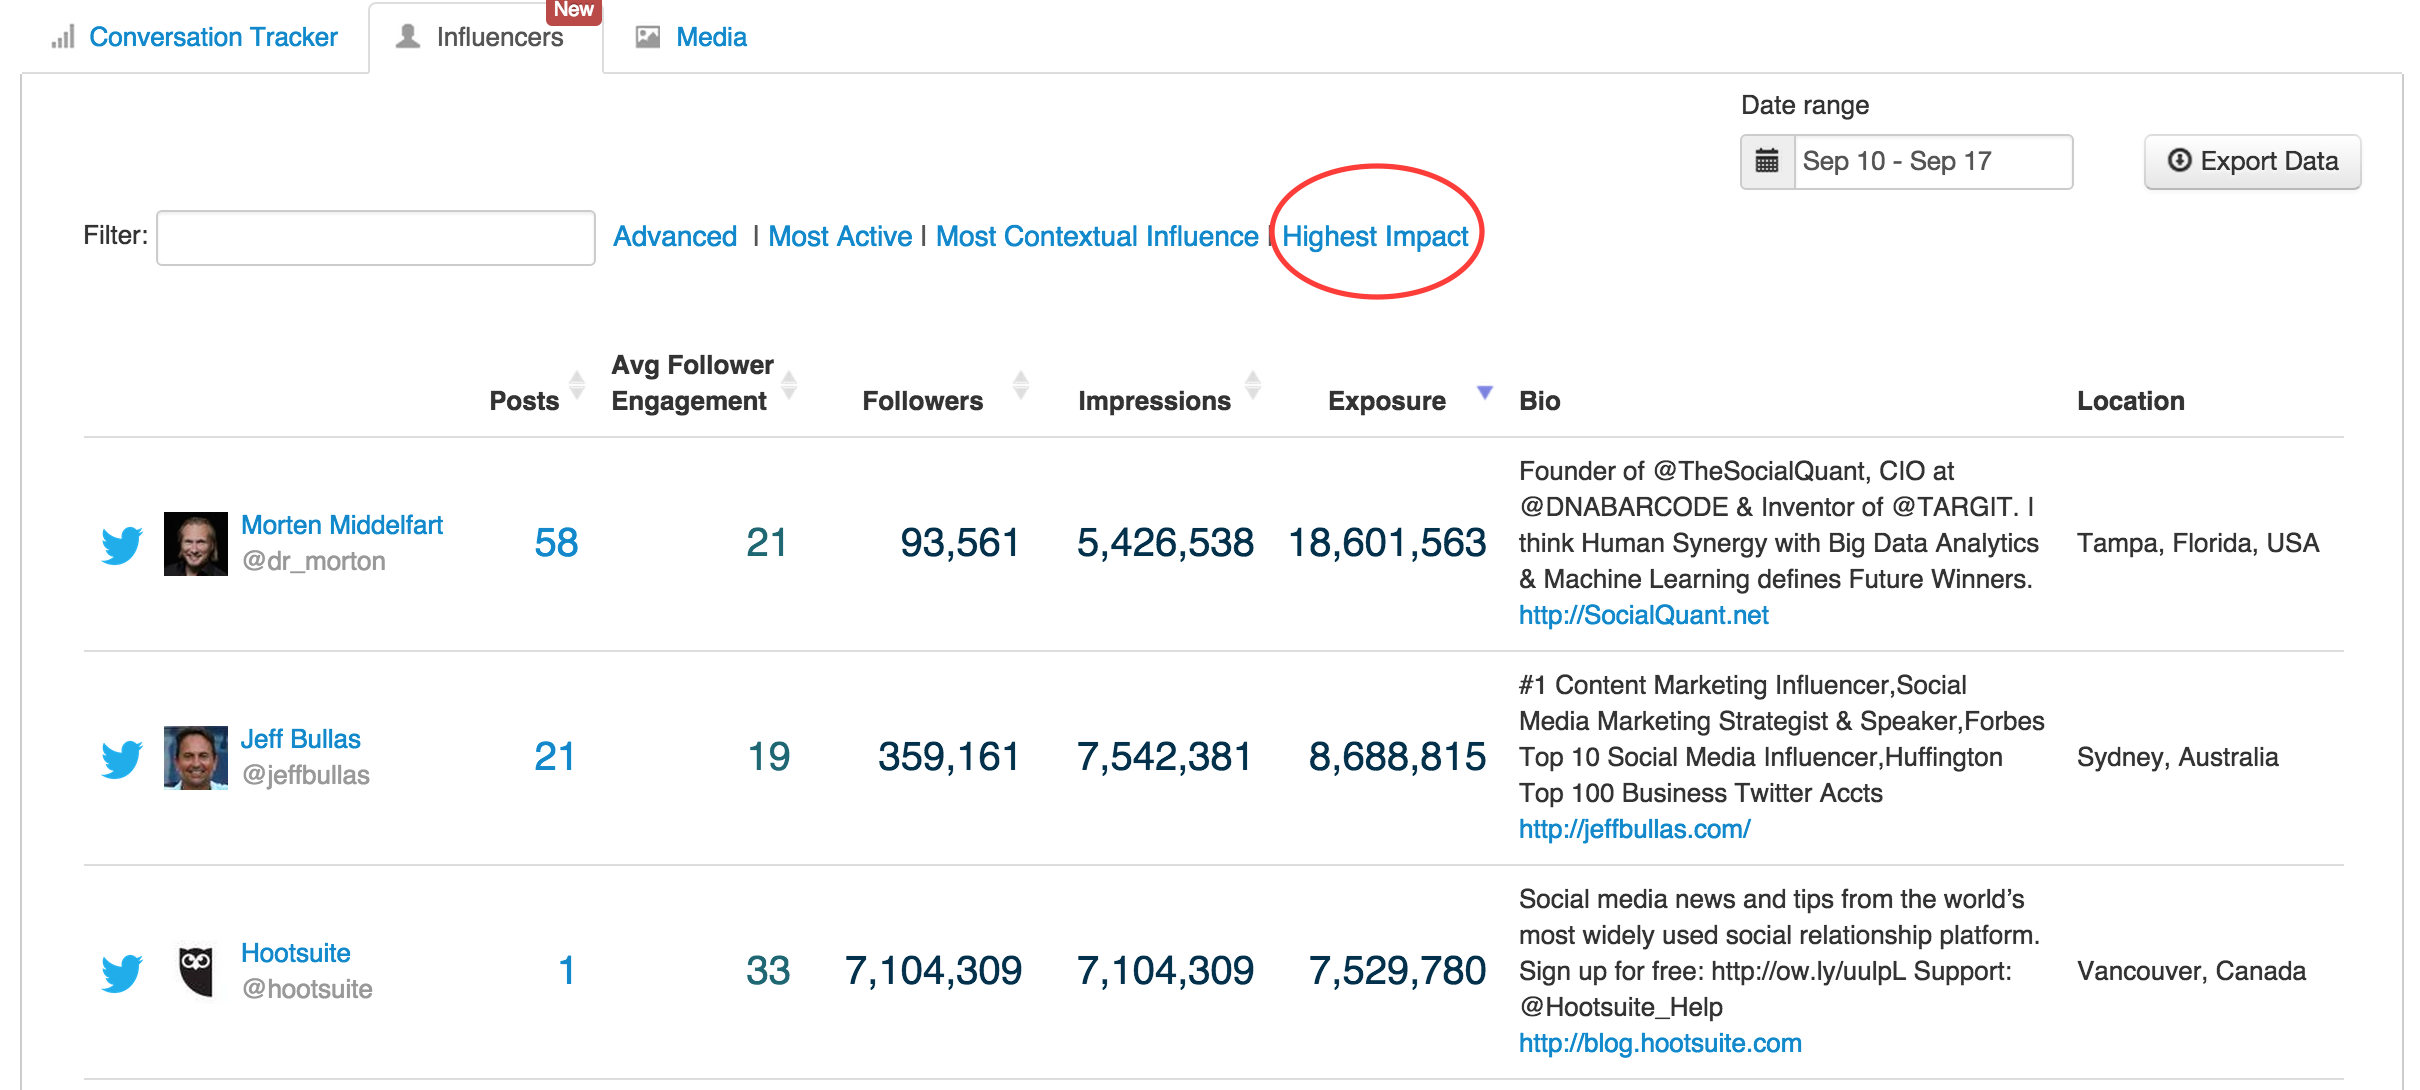Click the @dr_morton handle
Viewport: 2420px width, 1090px height.
tap(314, 561)
